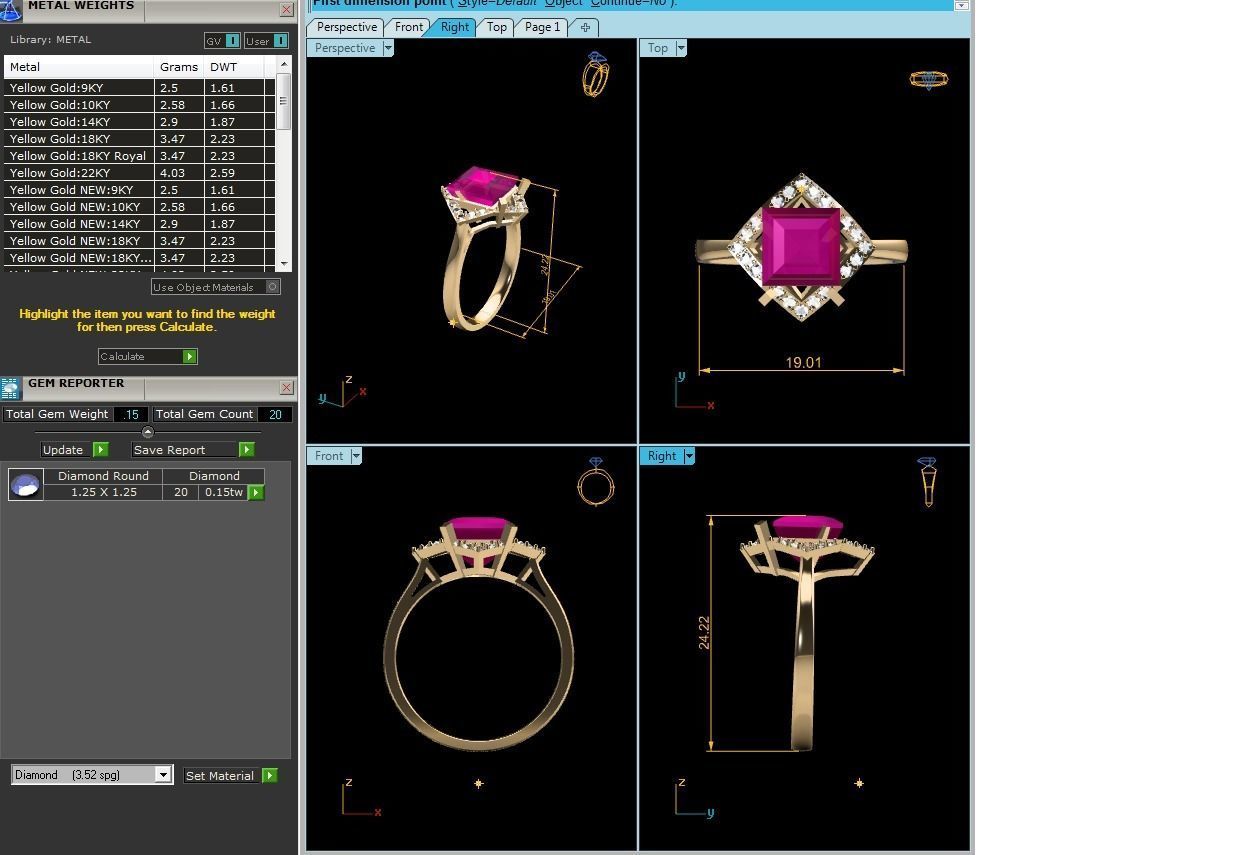Click the Perspective viewport label
This screenshot has width=1240, height=855.
pos(345,48)
